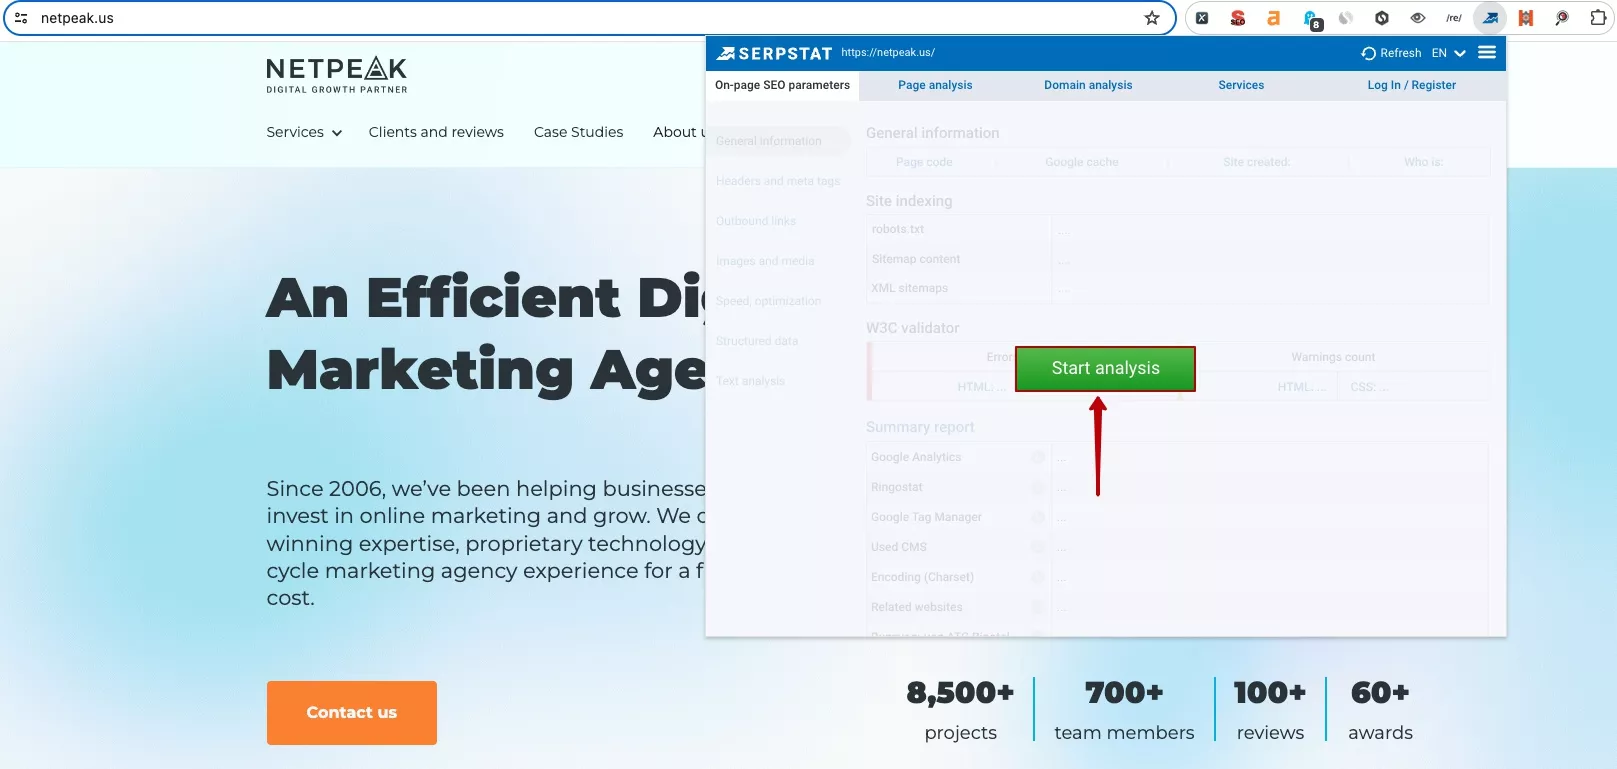1617x769 pixels.
Task: Click the robots.txt row
Action: pyautogui.click(x=1177, y=229)
